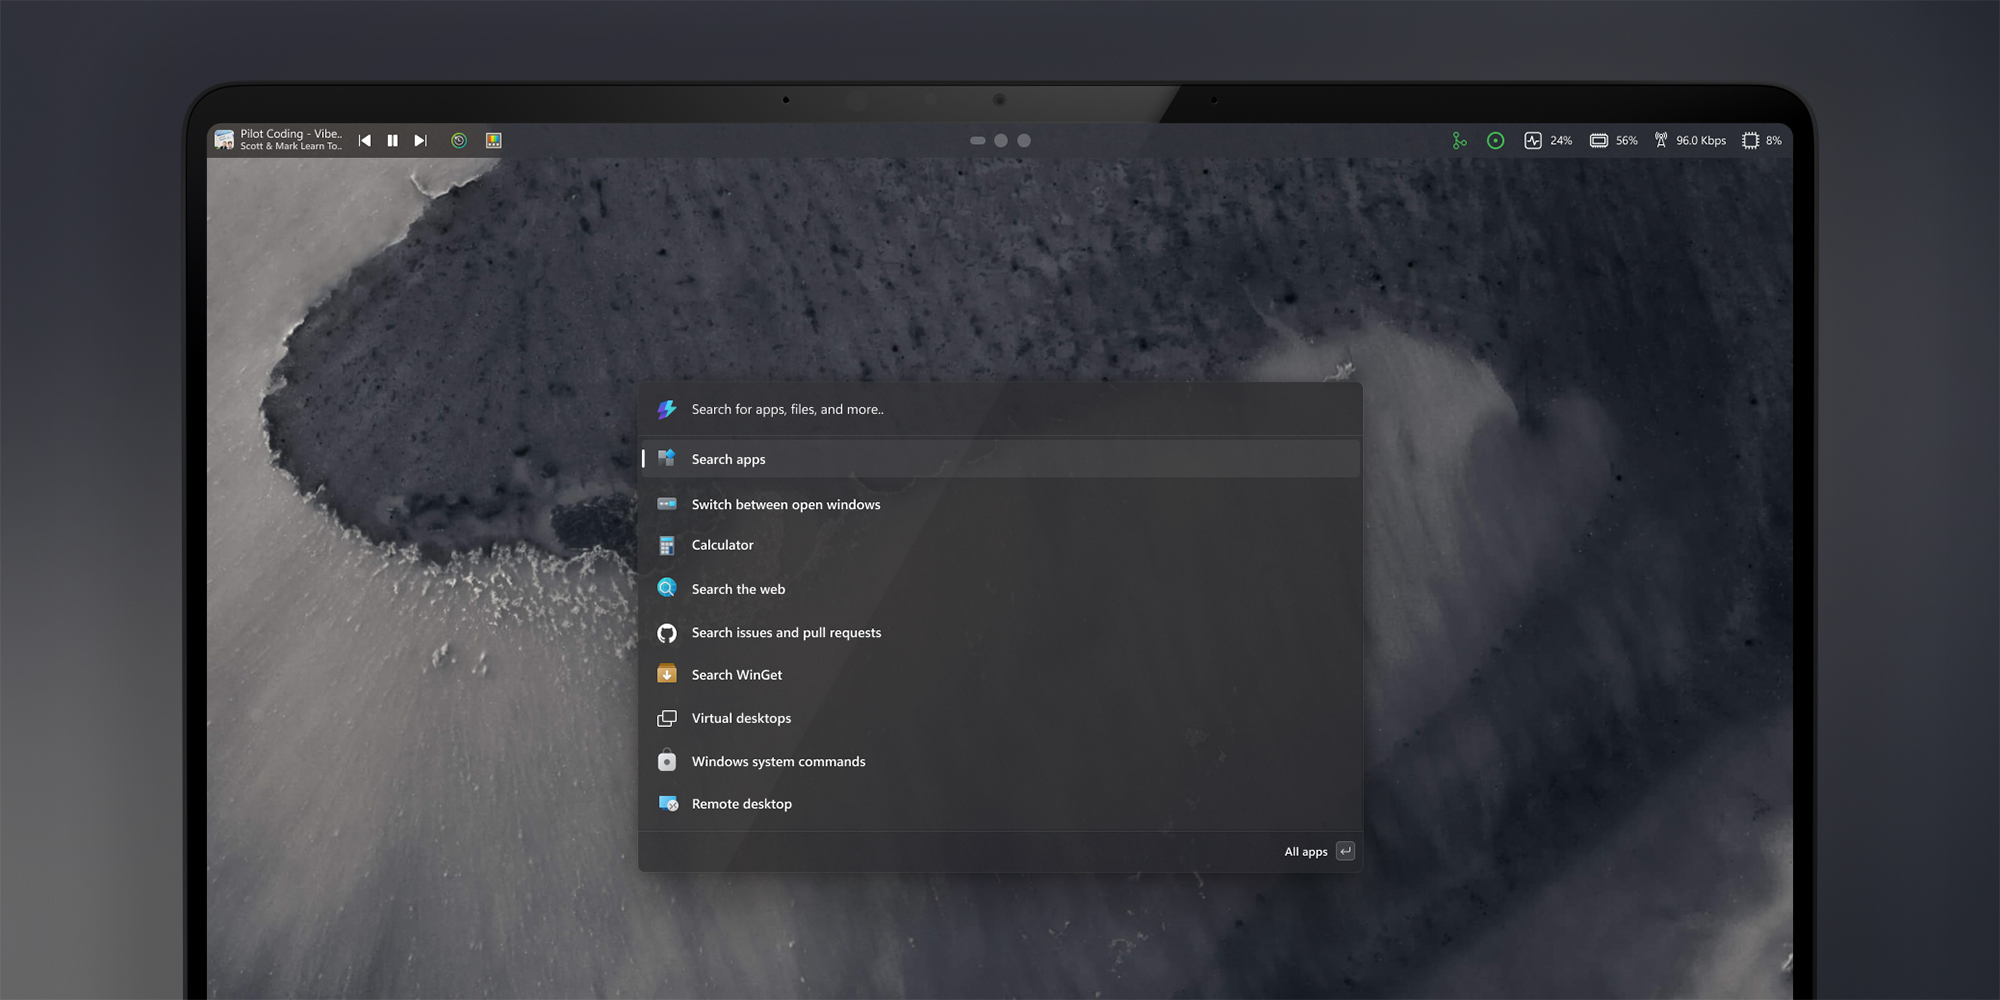
Task: Click the CPU chip icon showing 8%
Action: (1750, 140)
